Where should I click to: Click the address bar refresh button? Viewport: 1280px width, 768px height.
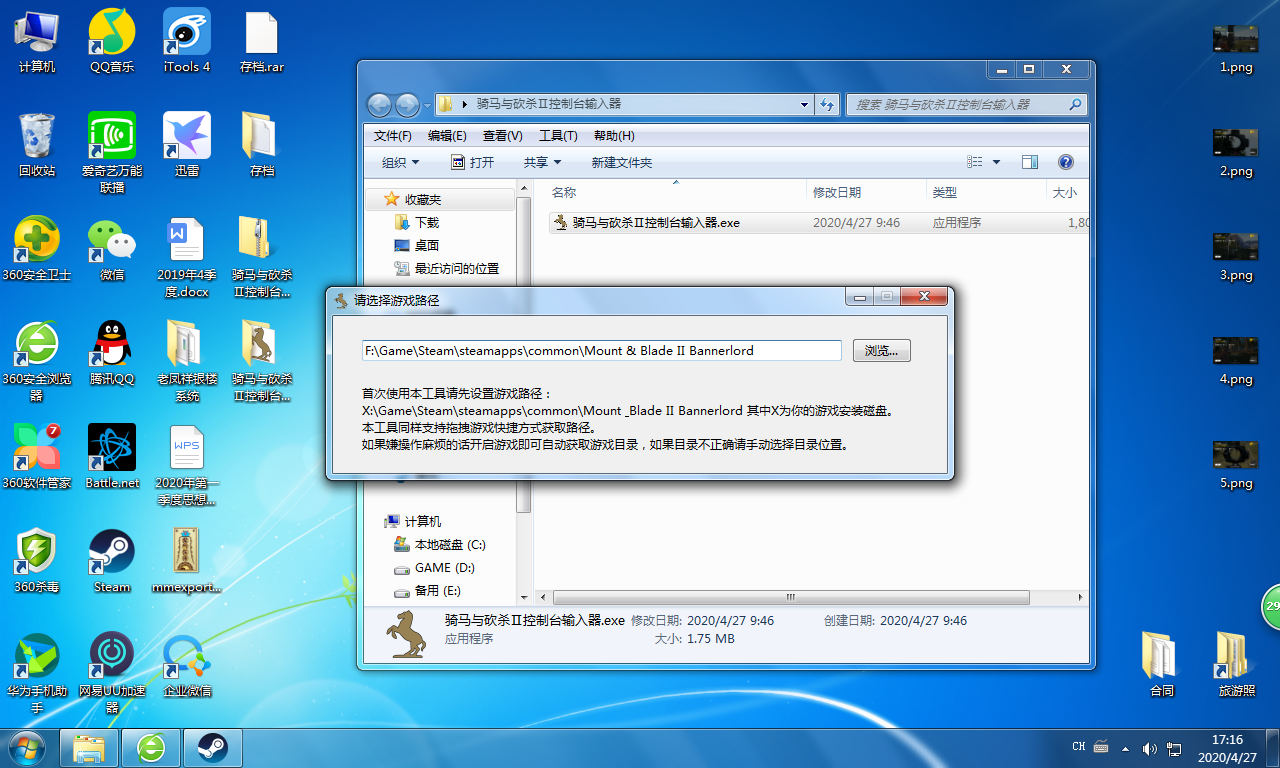[x=827, y=104]
